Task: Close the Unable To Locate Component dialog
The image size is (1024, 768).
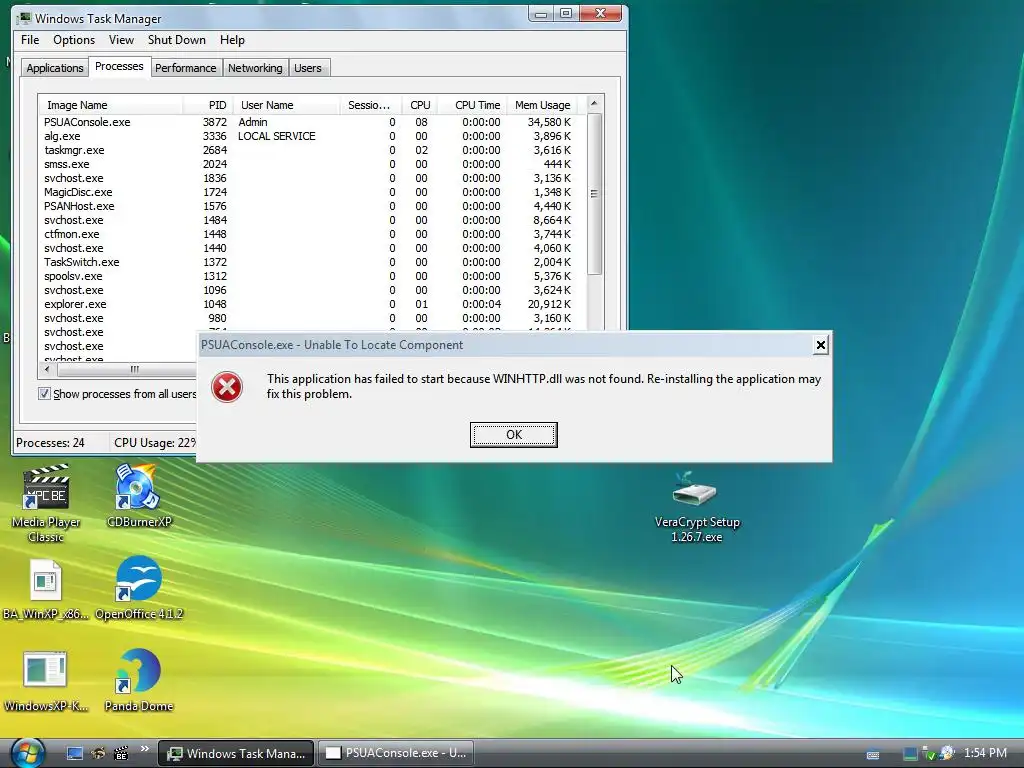Action: 821,345
